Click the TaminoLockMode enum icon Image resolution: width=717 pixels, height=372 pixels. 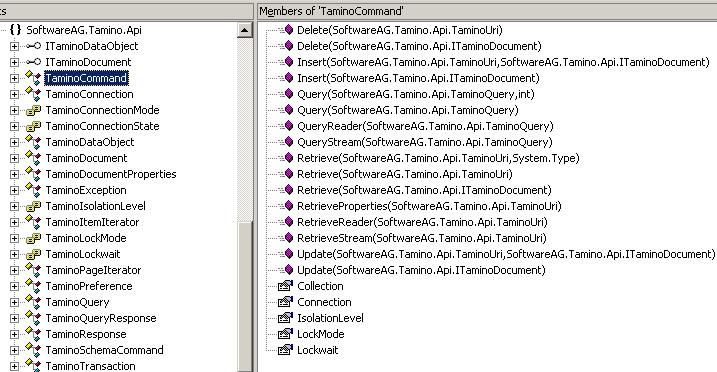pos(33,238)
